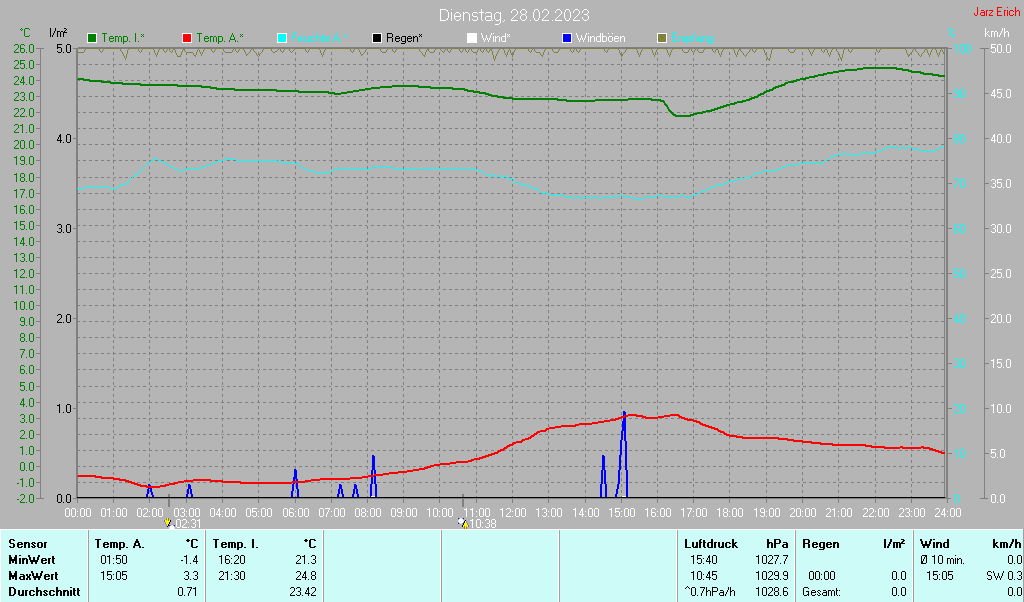
Task: Click the '°C' unit label above temperature axis
Action: tap(25, 33)
